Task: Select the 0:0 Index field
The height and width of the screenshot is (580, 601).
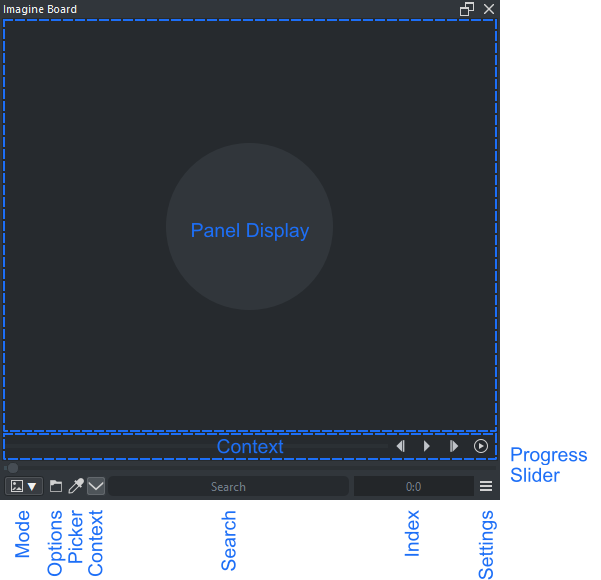Action: (413, 486)
